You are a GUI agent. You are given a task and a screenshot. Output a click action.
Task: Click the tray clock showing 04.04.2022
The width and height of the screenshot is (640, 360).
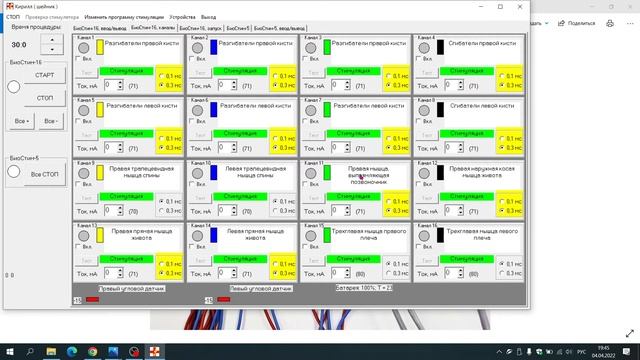click(603, 351)
